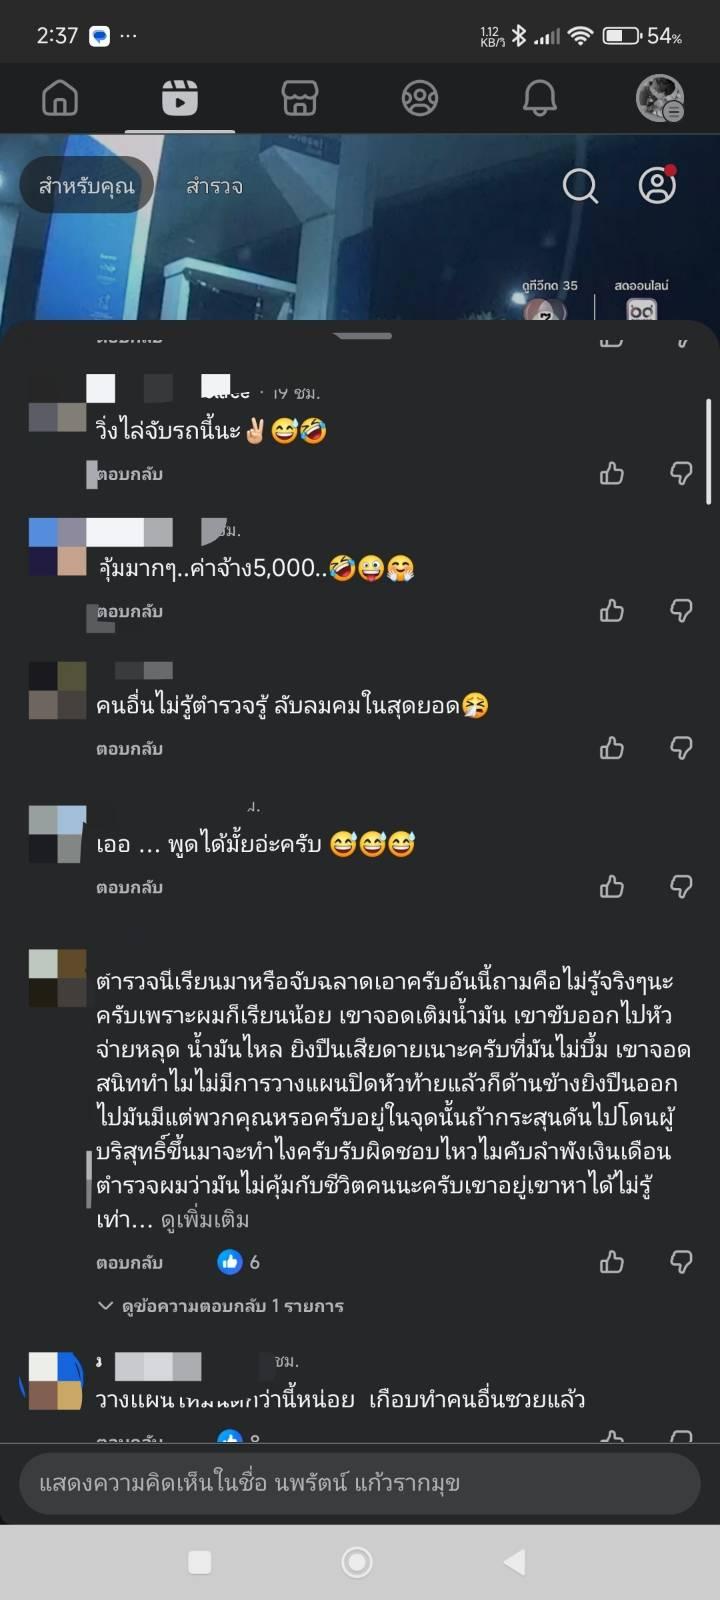Select the video Reels tab icon

click(180, 98)
